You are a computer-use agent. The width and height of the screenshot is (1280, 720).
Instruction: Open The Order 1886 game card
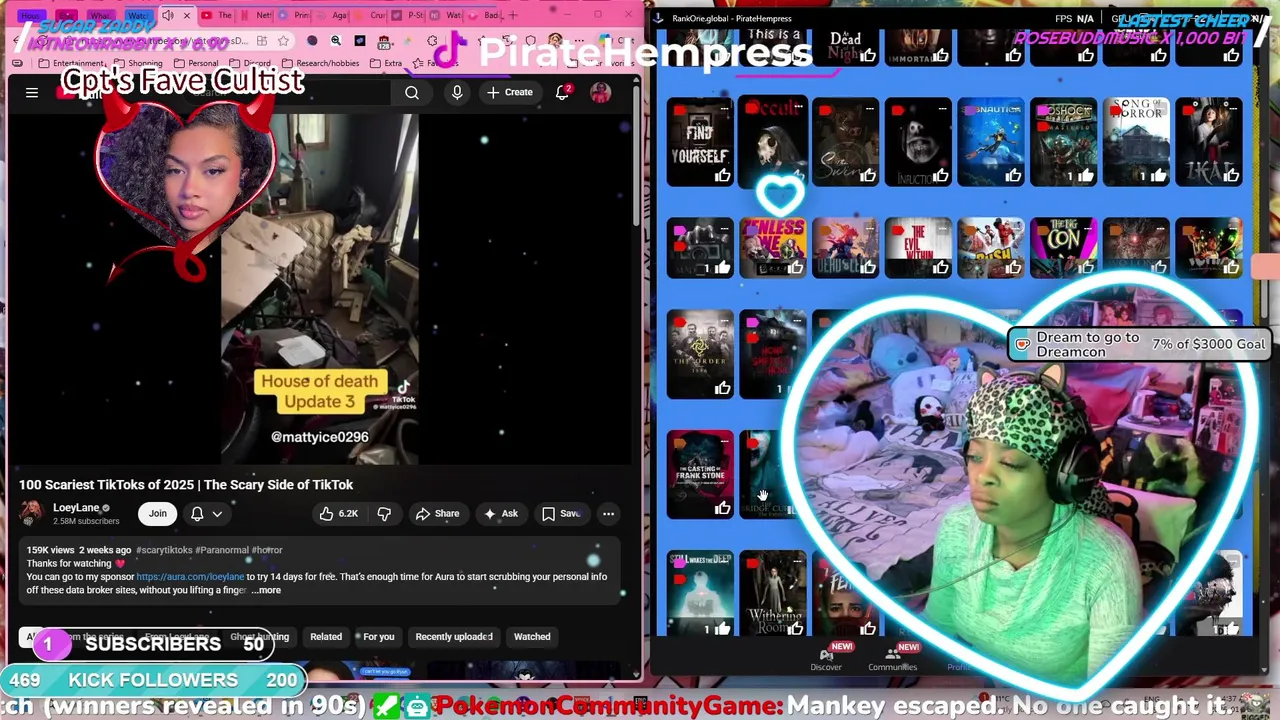pyautogui.click(x=700, y=354)
